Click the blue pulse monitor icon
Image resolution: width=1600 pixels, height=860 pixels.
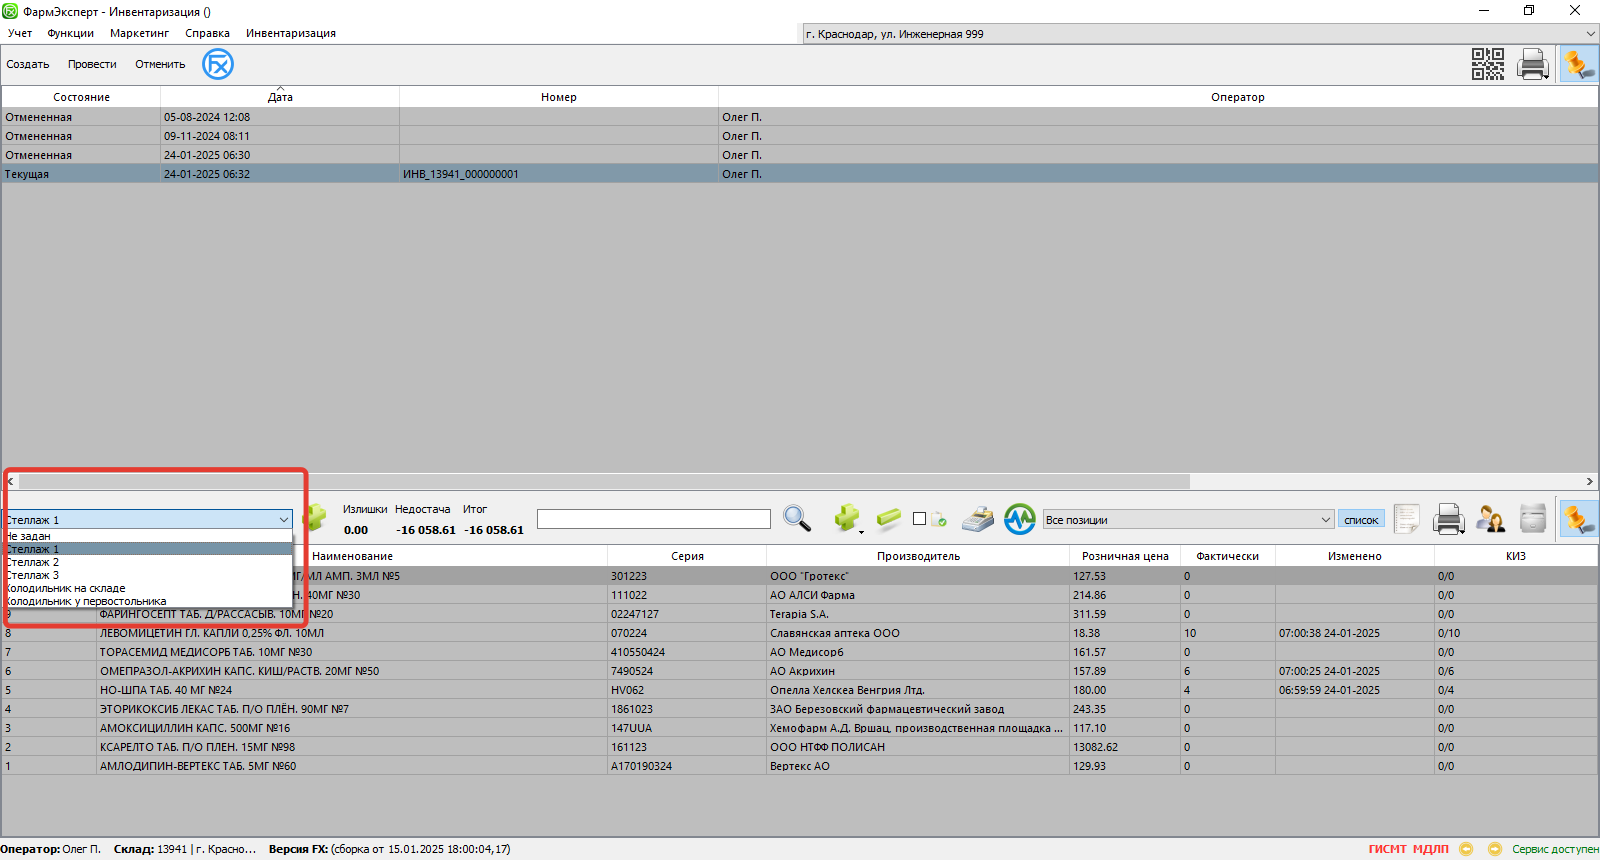(1019, 519)
